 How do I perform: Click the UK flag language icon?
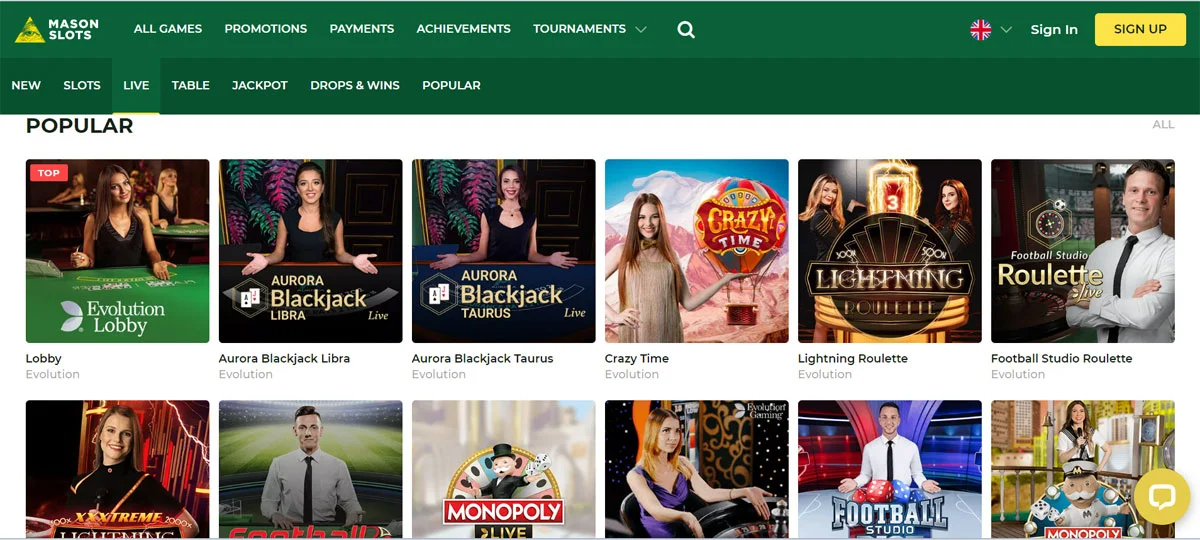[981, 29]
